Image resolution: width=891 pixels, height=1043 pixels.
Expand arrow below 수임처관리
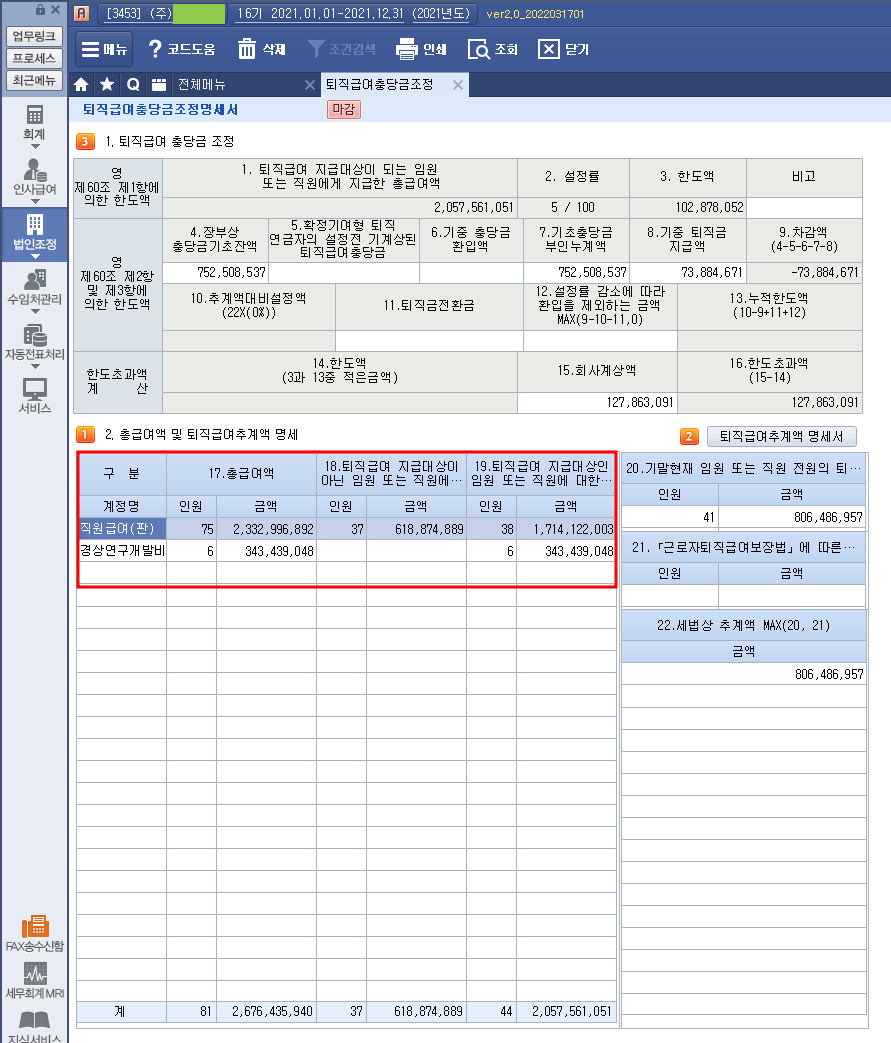35,311
